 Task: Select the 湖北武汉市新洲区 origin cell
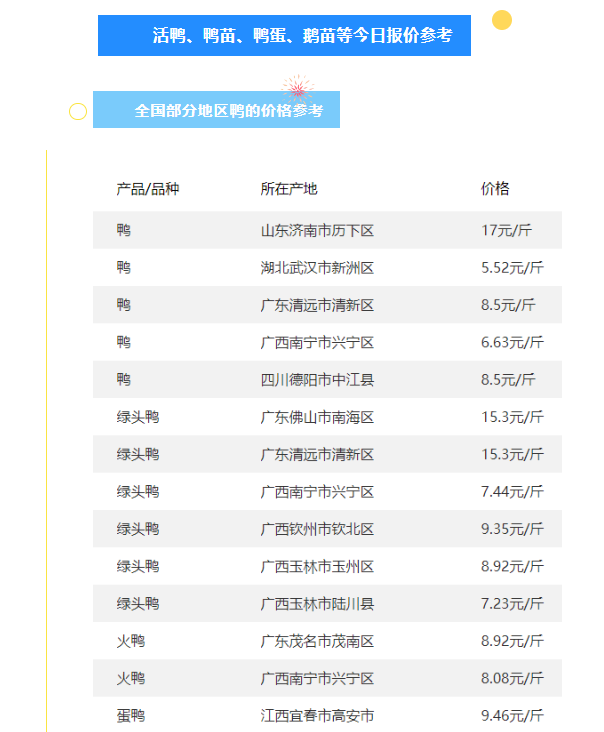click(317, 268)
